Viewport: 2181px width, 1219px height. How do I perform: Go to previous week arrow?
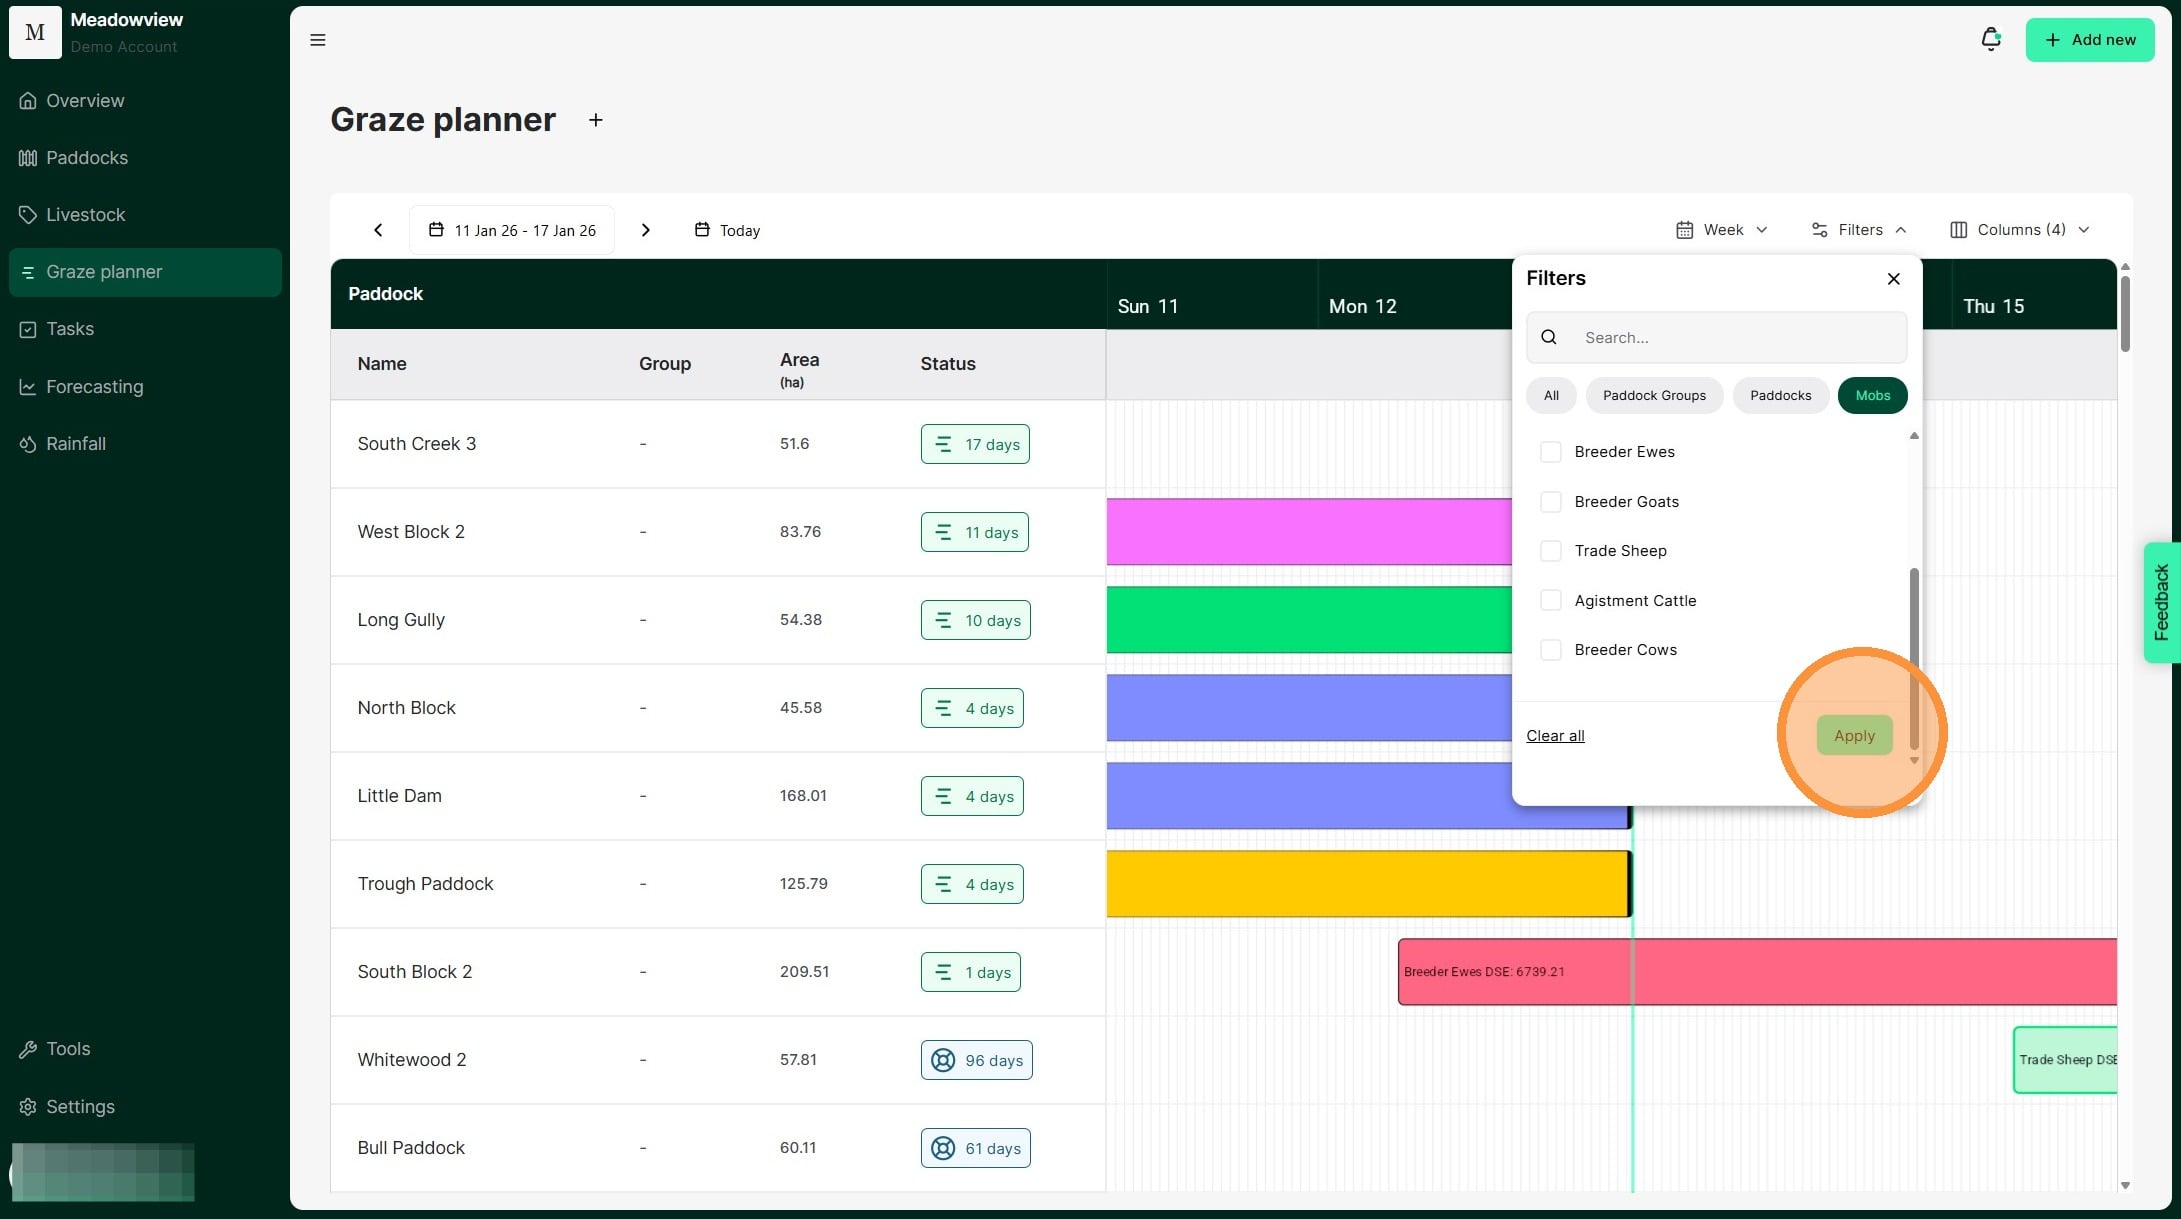pos(378,230)
